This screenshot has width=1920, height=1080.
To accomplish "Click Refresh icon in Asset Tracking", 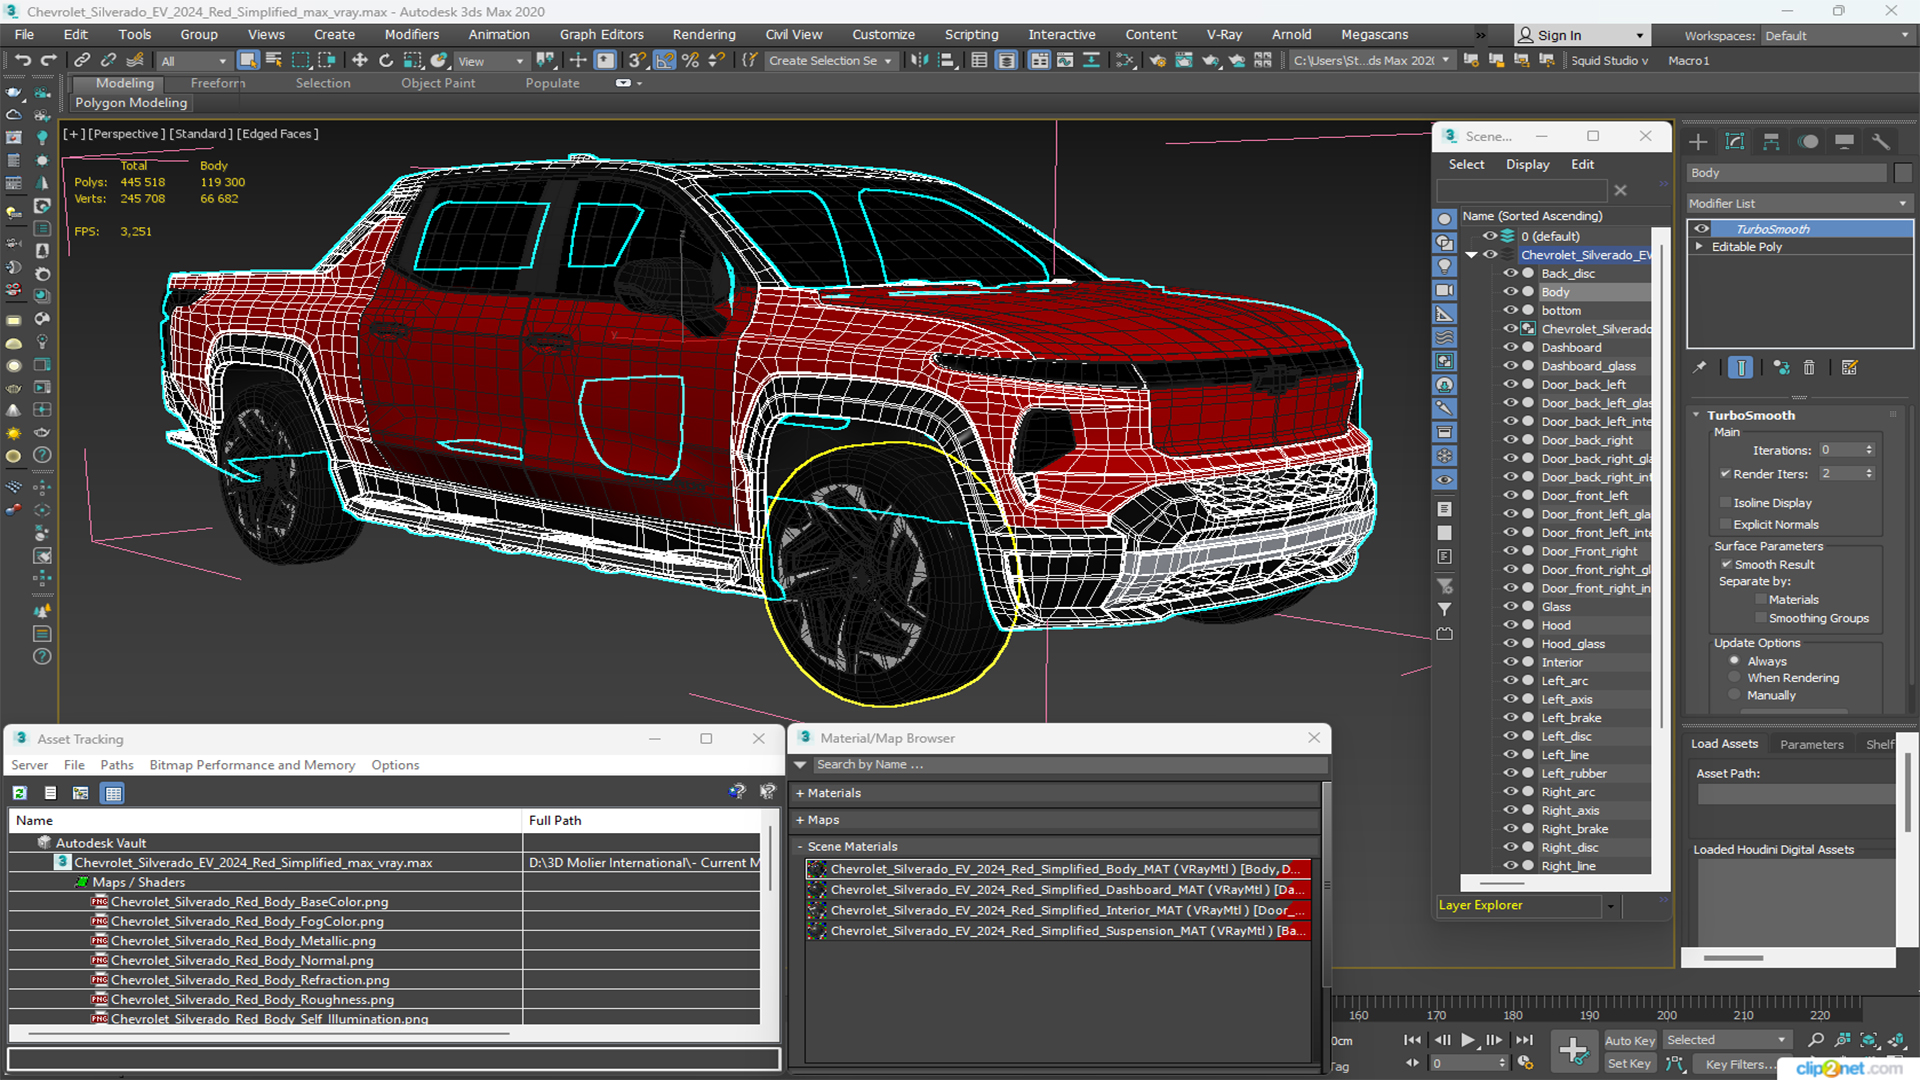I will click(x=19, y=793).
